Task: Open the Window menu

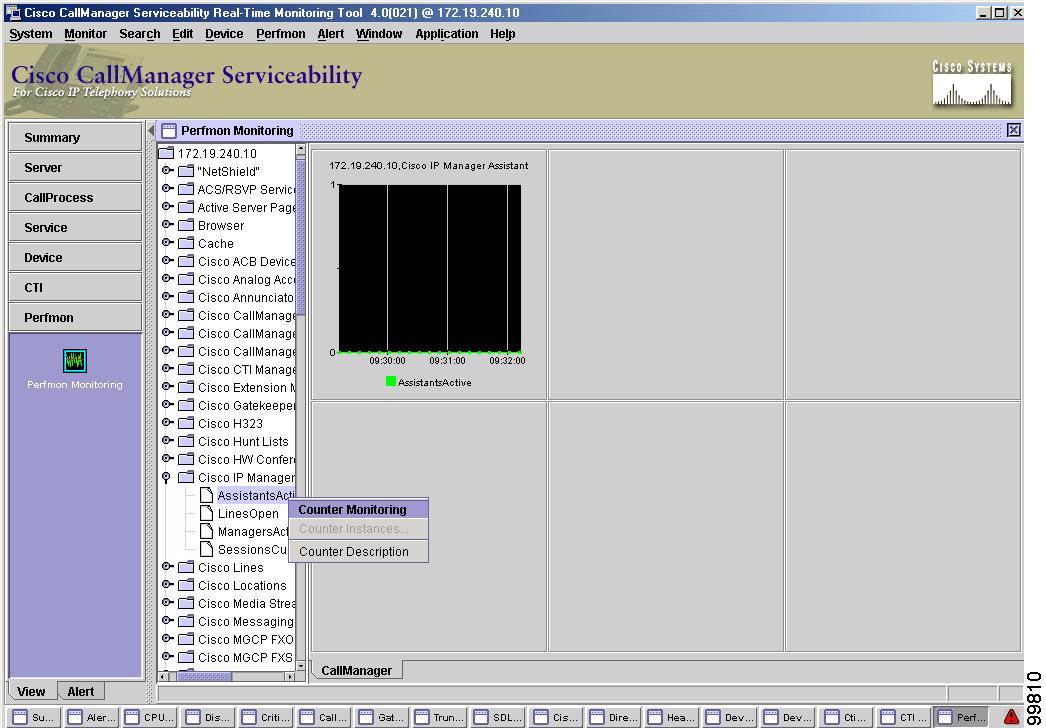Action: 379,34
